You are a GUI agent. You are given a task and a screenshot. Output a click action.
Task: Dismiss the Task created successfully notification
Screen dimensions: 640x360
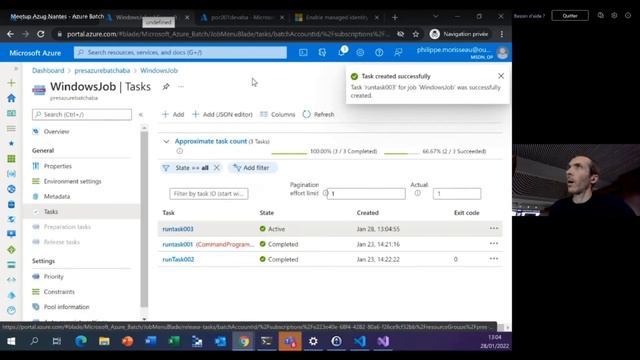pyautogui.click(x=501, y=76)
